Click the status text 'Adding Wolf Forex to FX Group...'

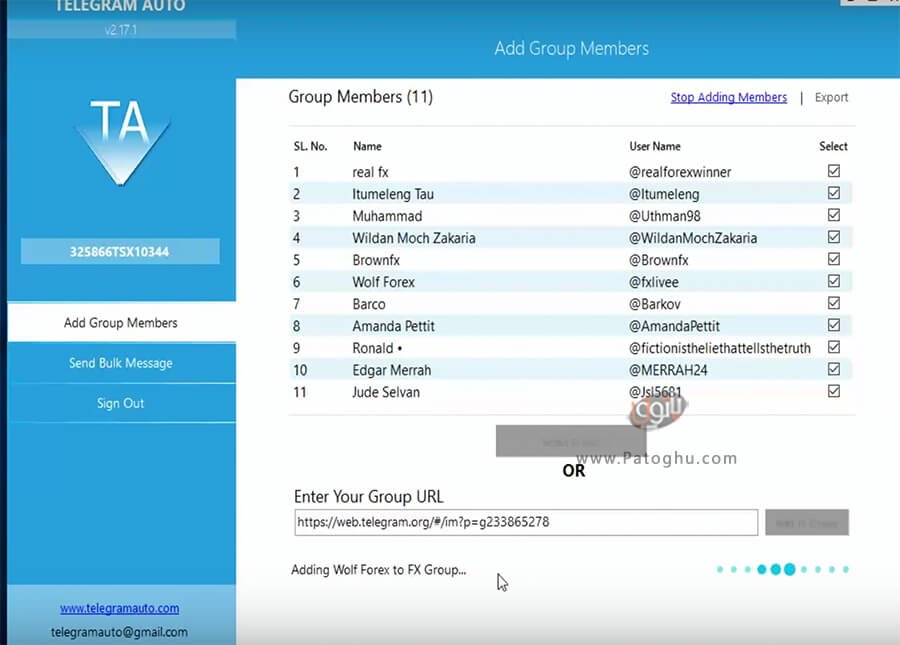378,570
